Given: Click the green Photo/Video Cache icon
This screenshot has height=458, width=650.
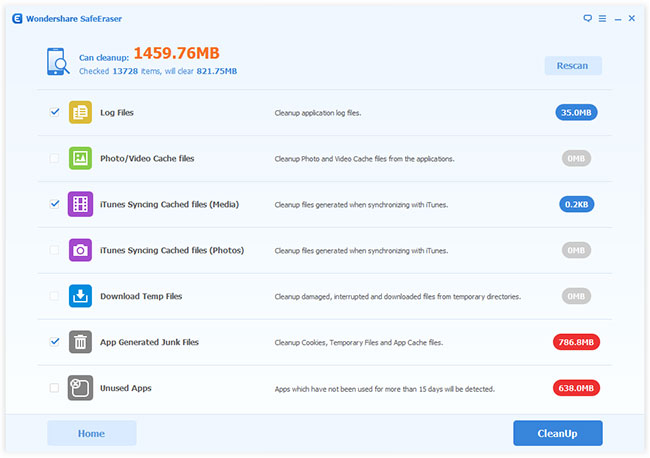Looking at the screenshot, I should tap(80, 158).
